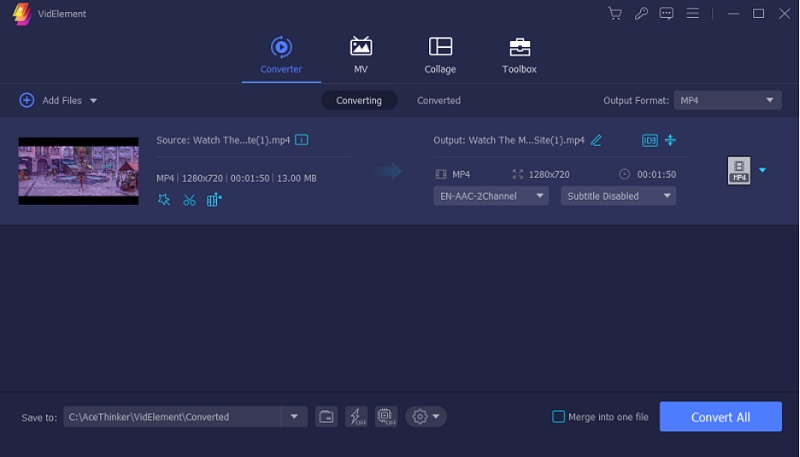Close the VidElement window
Image resolution: width=800 pixels, height=457 pixels.
785,14
